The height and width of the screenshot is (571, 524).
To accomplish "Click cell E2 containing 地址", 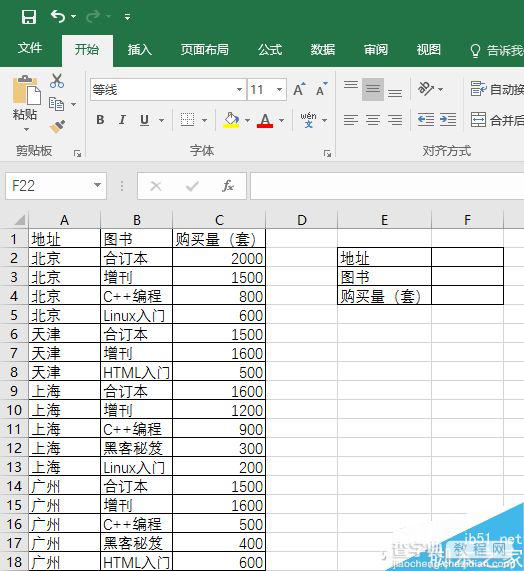I will (x=385, y=258).
